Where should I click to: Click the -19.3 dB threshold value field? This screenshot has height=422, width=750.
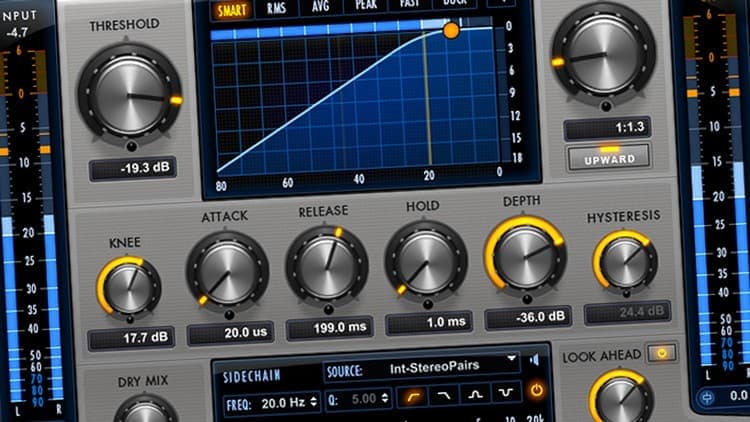[132, 168]
